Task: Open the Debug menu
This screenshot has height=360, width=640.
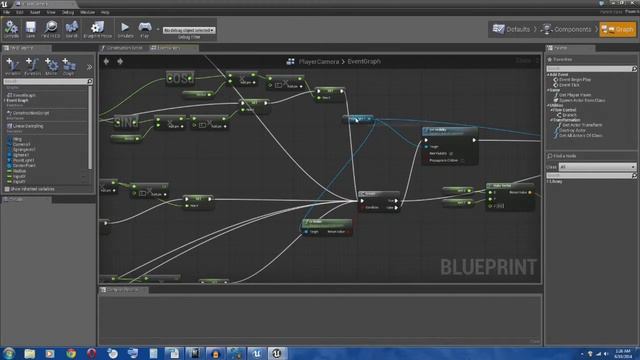Action: (68, 12)
